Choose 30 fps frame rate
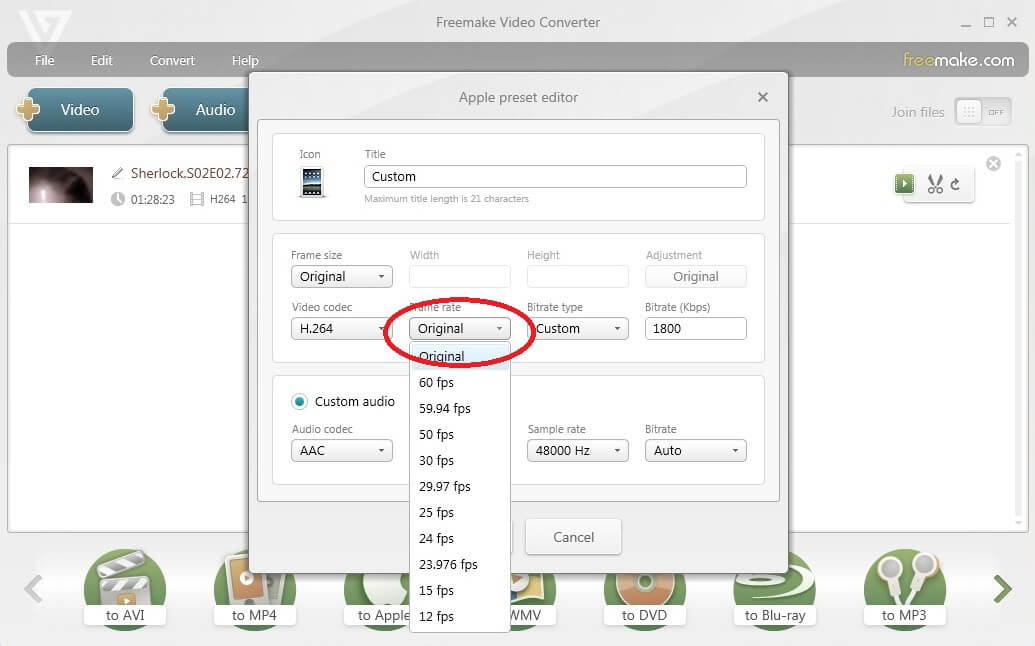The height and width of the screenshot is (646, 1035). point(460,461)
